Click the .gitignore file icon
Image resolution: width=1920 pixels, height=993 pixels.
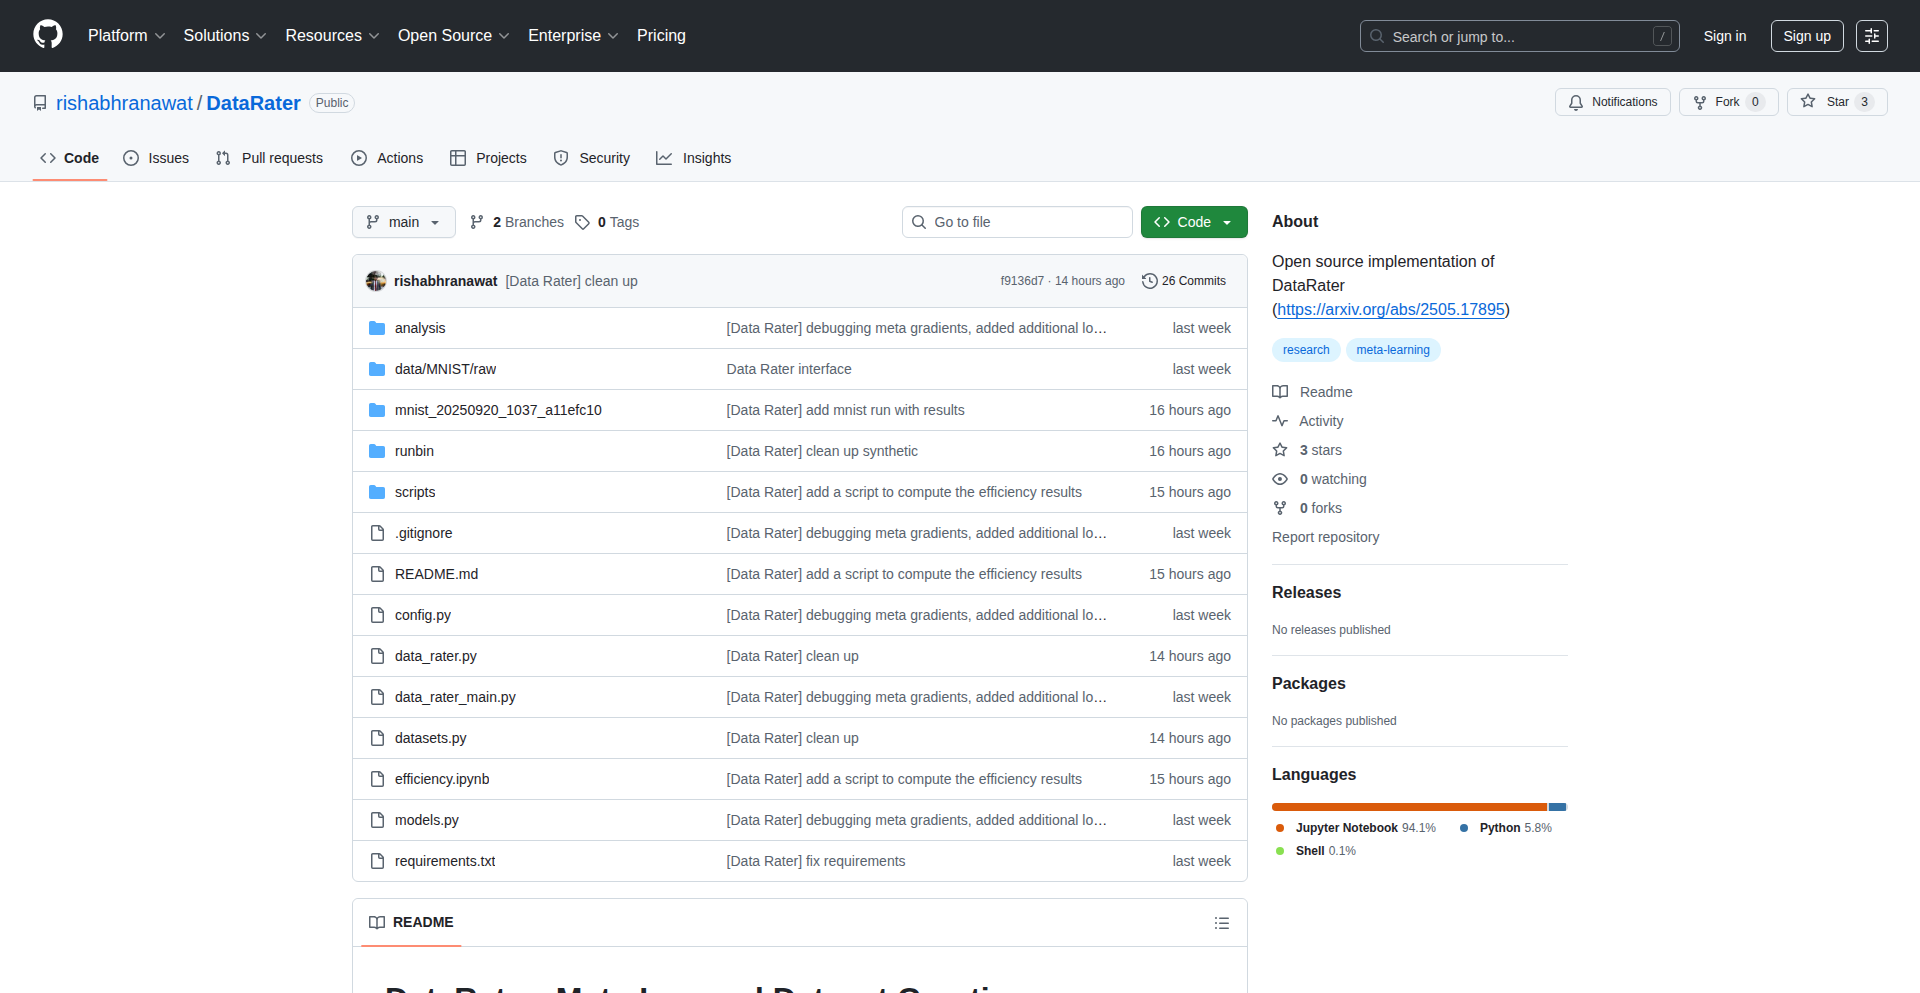click(x=377, y=533)
